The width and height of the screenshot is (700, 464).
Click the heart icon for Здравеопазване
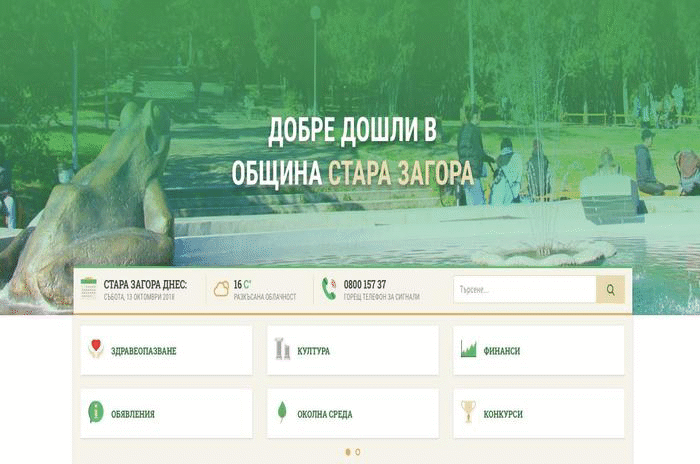tap(96, 349)
